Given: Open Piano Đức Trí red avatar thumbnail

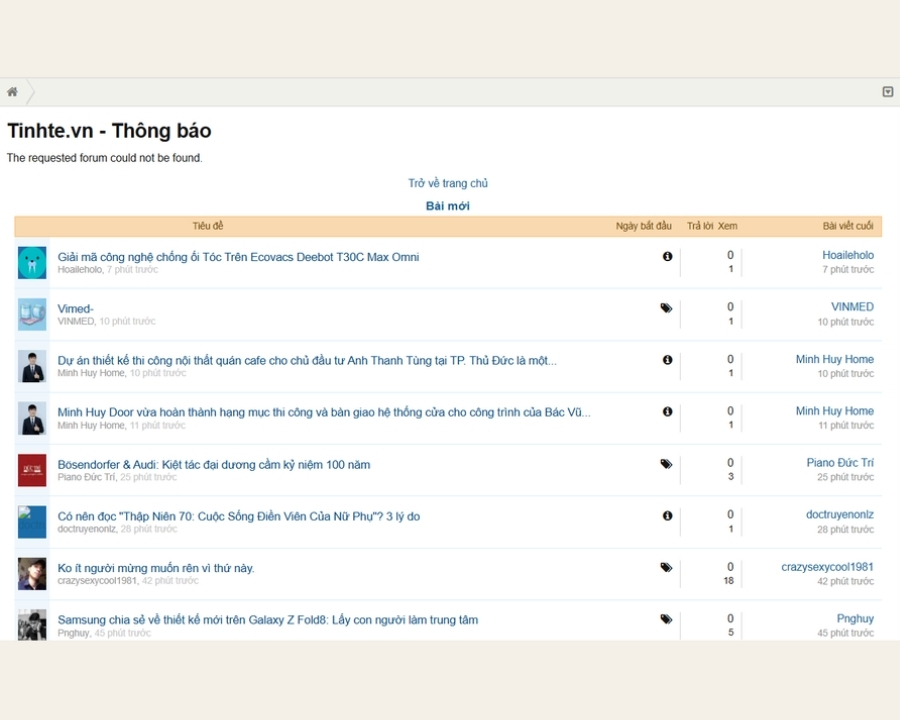Looking at the screenshot, I should coord(32,470).
